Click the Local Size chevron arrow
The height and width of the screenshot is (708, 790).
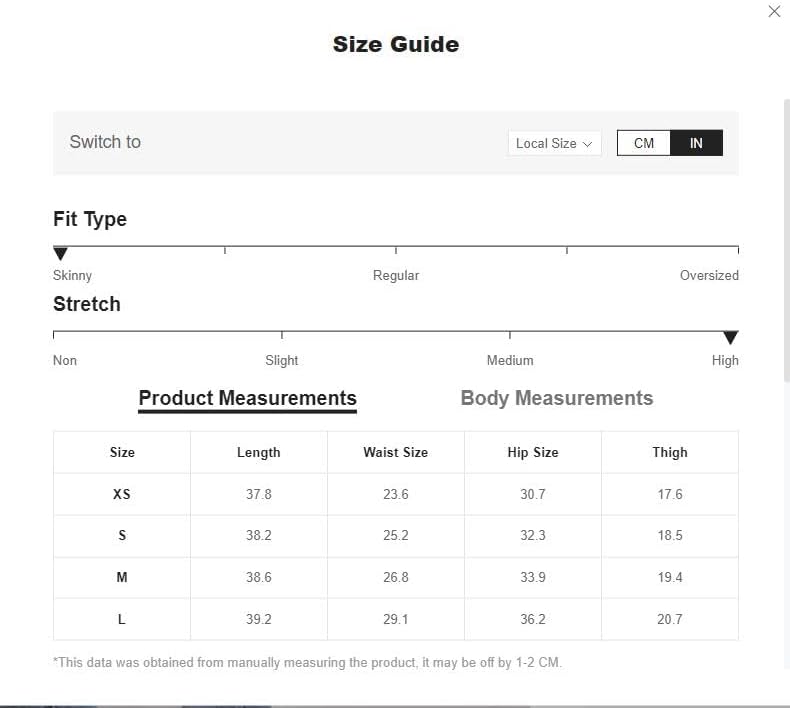point(587,144)
